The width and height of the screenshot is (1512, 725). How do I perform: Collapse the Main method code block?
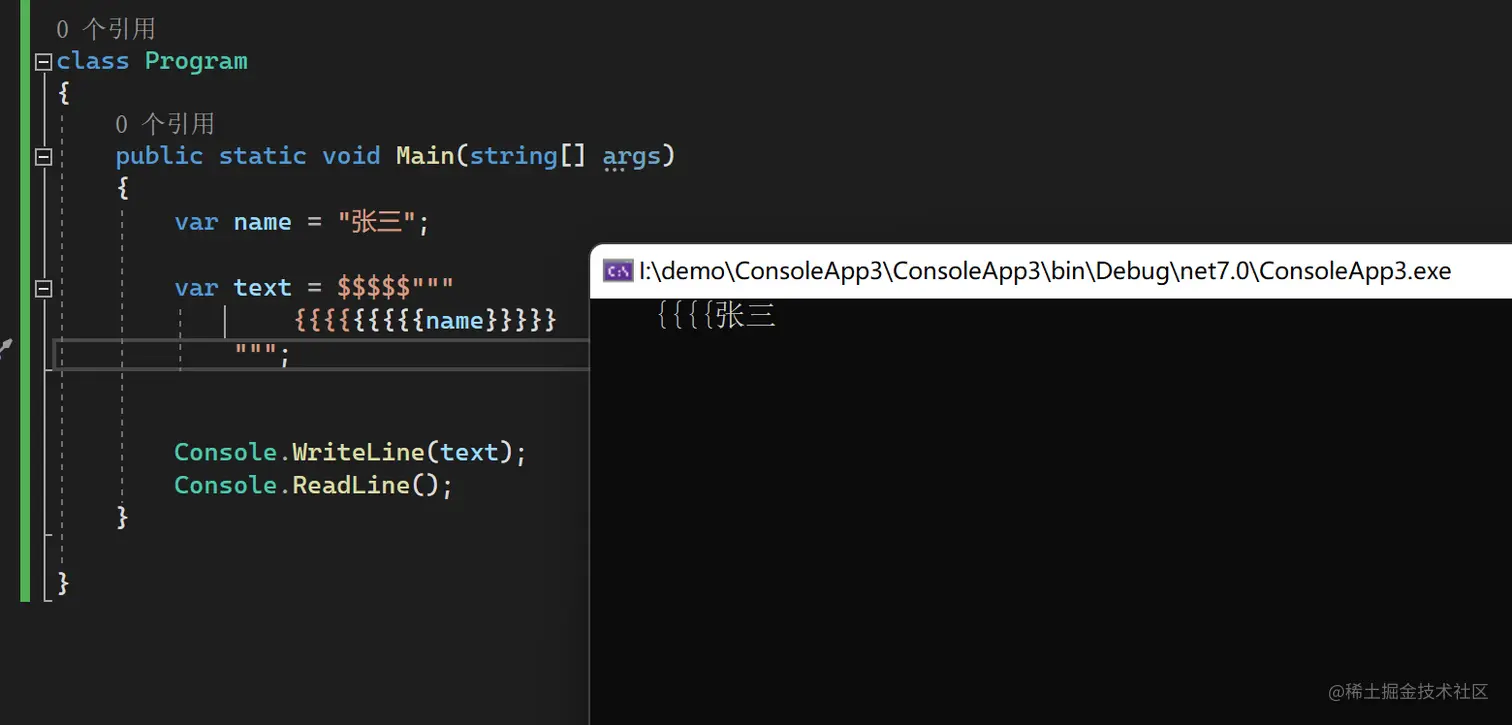pyautogui.click(x=43, y=157)
